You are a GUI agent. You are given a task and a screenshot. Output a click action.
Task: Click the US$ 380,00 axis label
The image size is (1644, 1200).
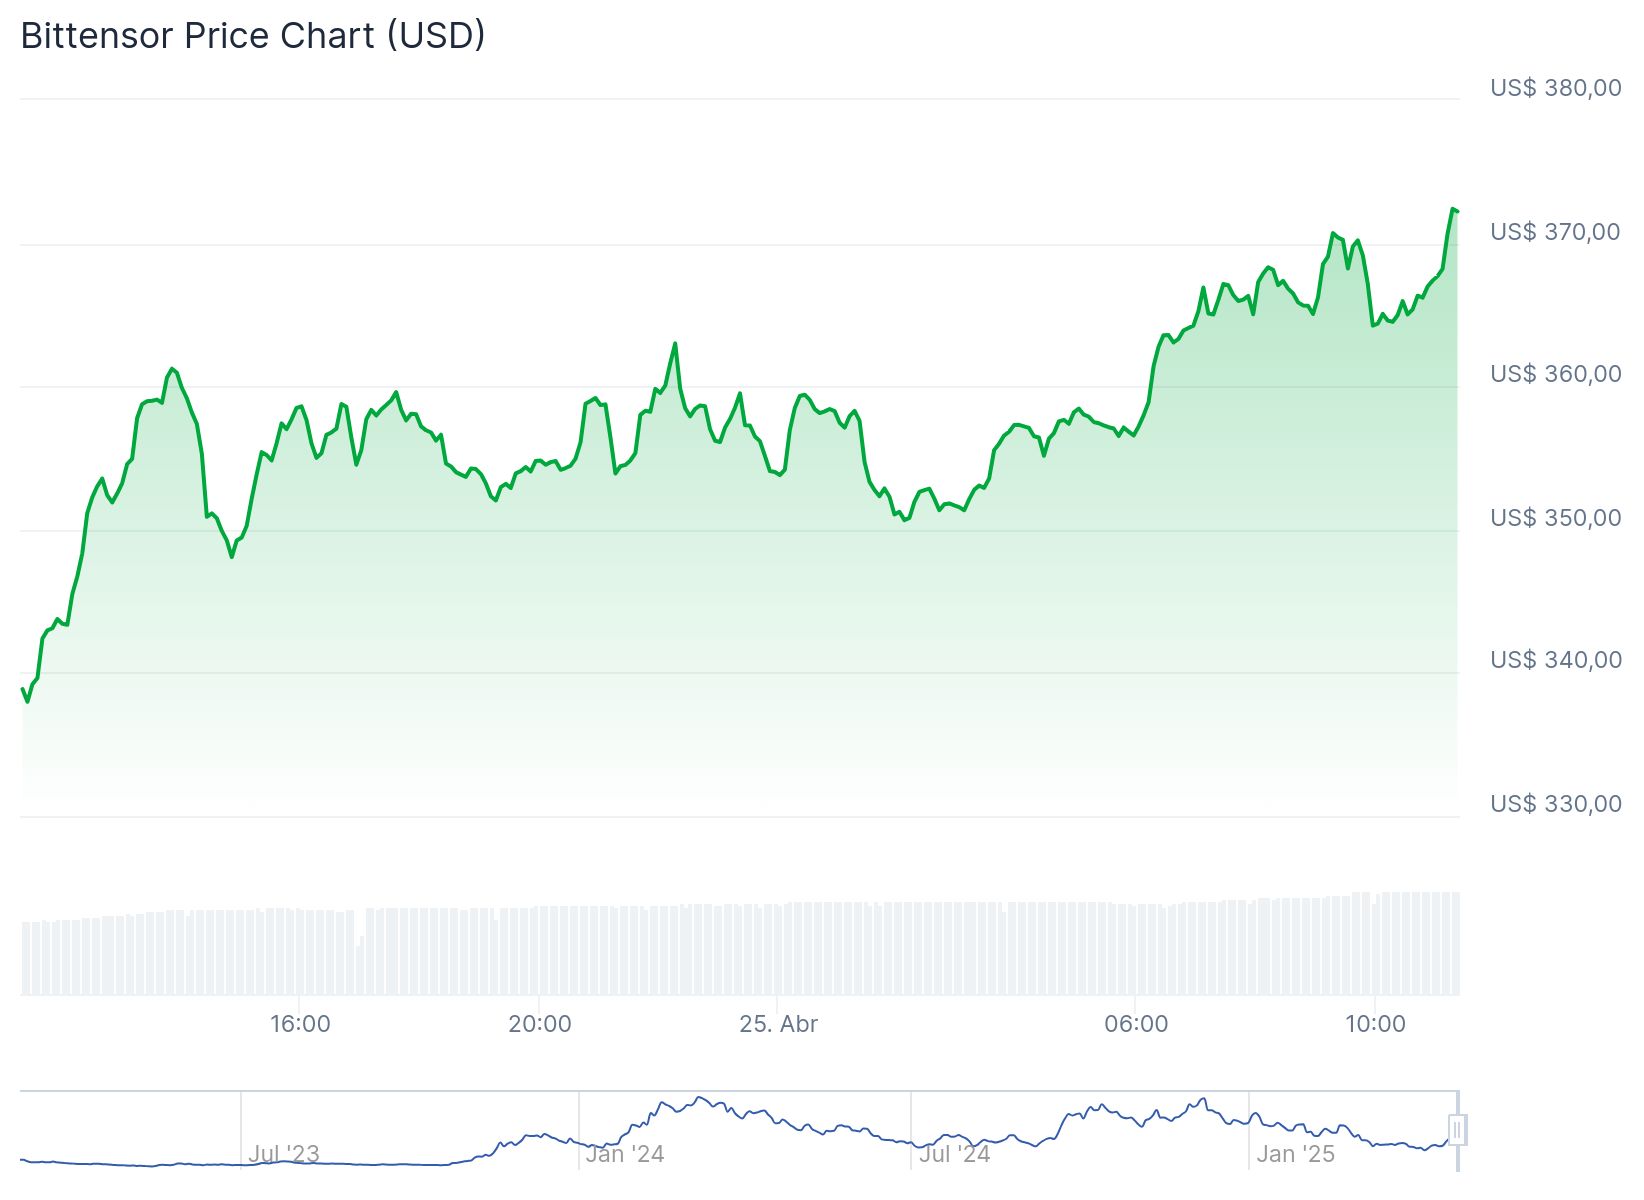(x=1555, y=88)
